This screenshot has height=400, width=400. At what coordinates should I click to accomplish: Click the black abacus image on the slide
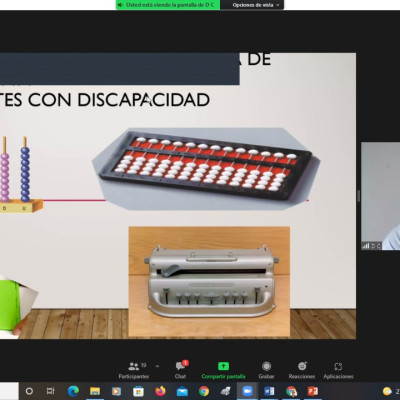206,169
